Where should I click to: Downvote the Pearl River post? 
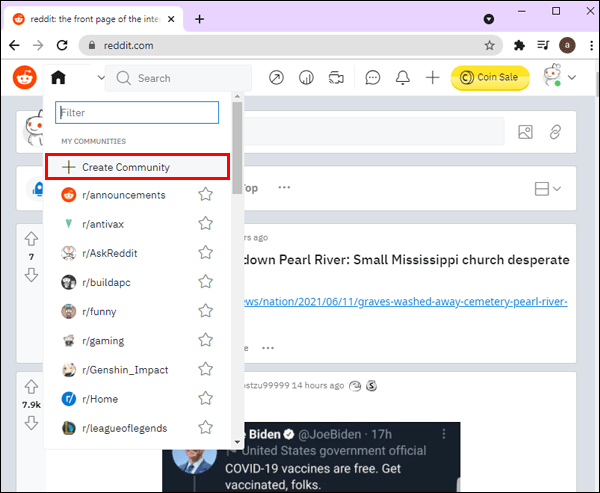pyautogui.click(x=31, y=275)
